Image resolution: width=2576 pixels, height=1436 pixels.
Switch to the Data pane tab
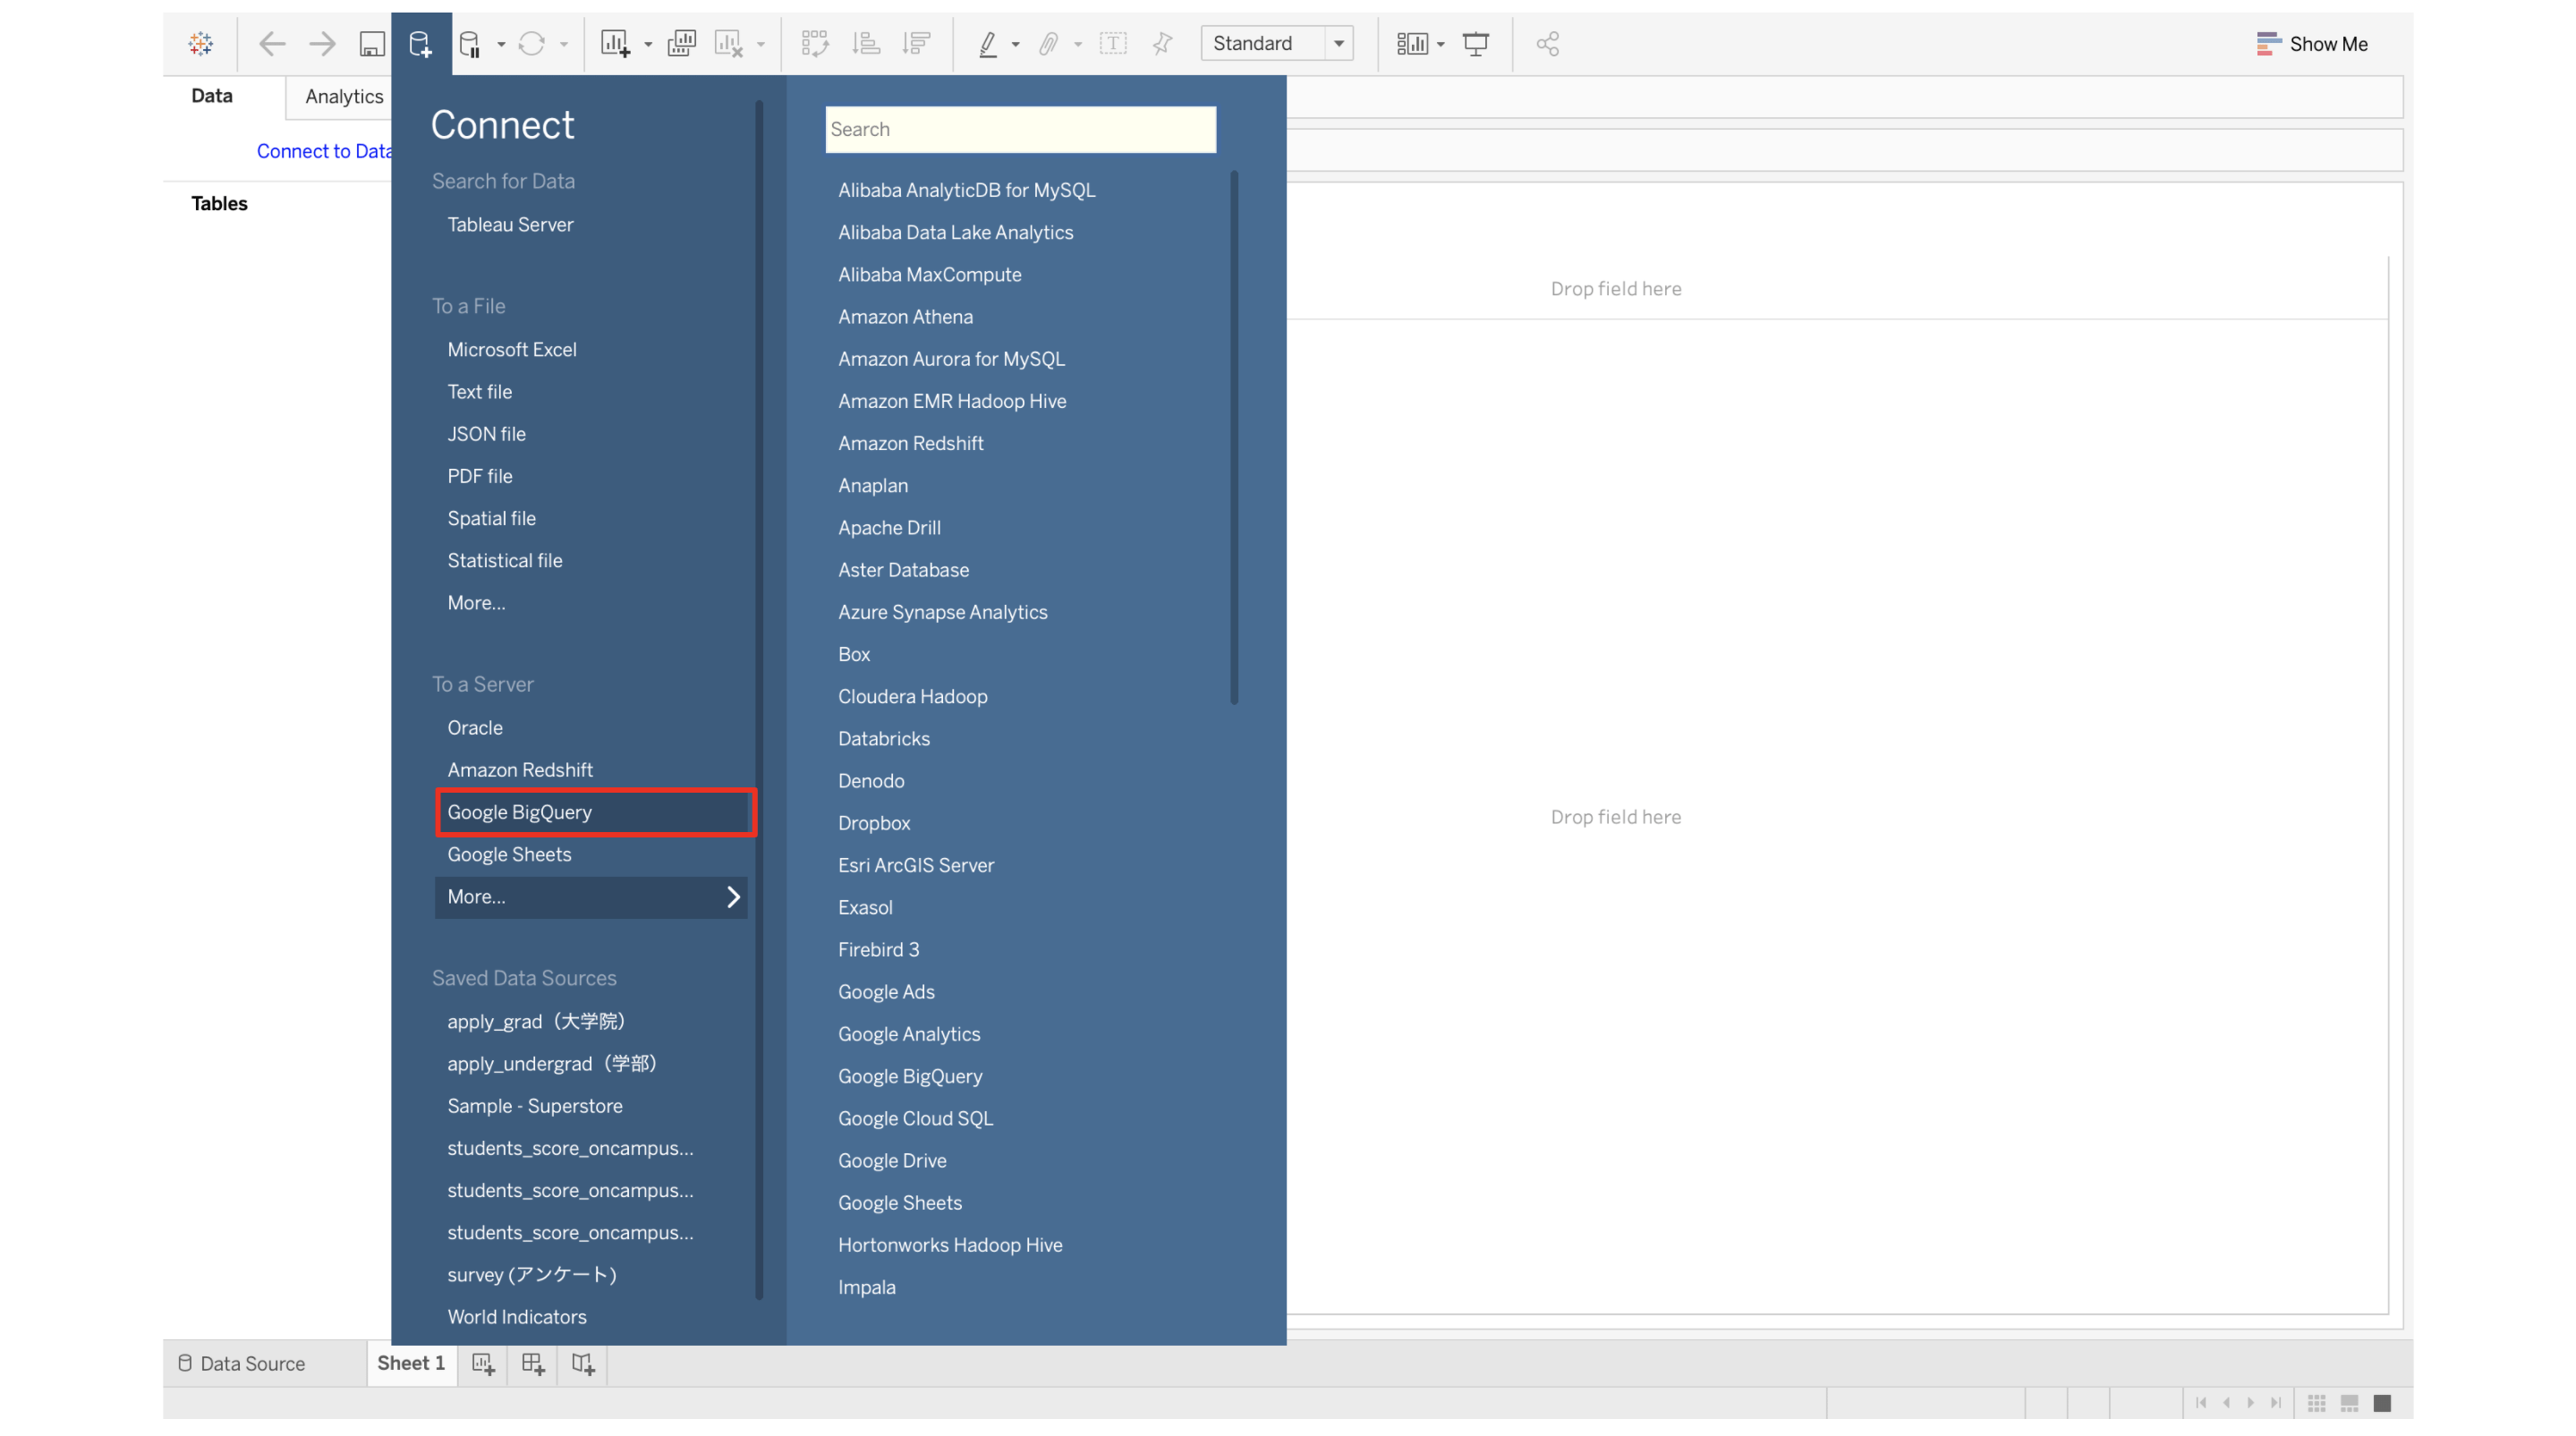[212, 96]
